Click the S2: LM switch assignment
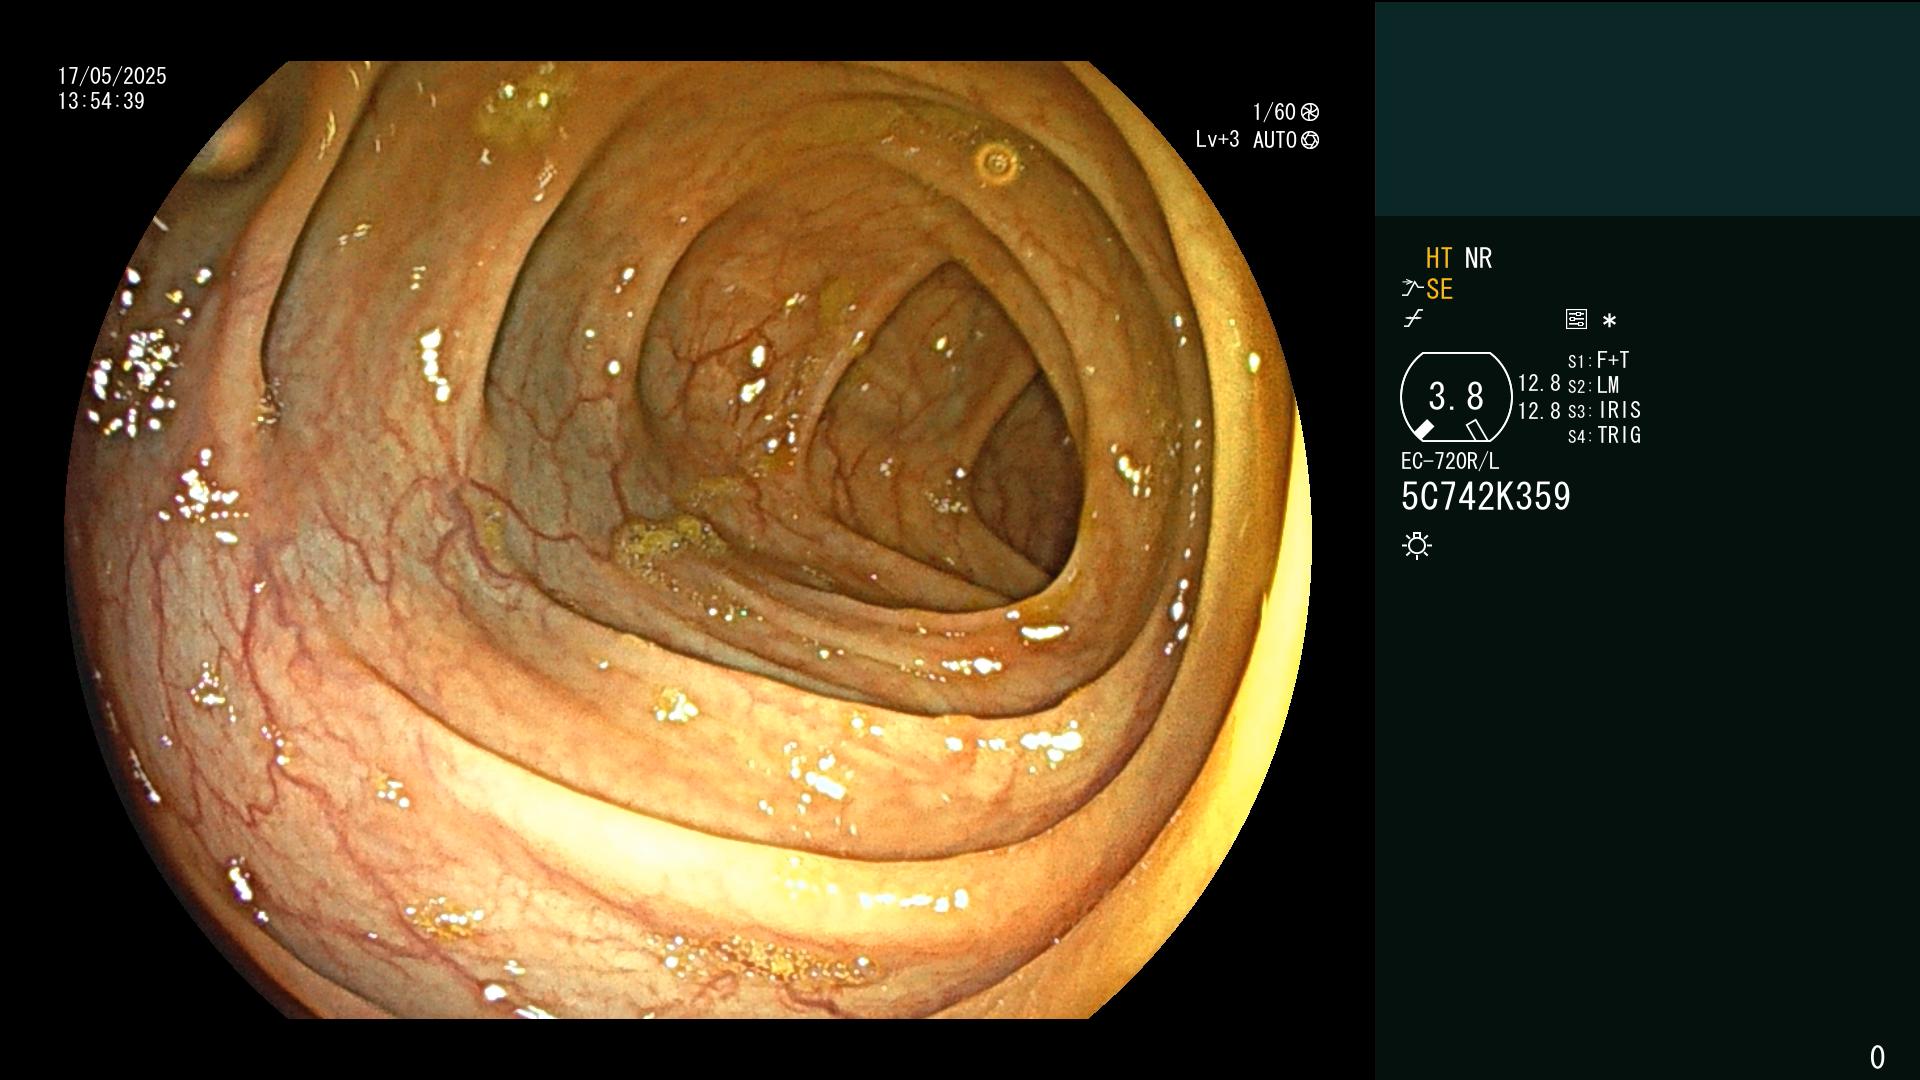This screenshot has width=1920, height=1080. 1593,385
